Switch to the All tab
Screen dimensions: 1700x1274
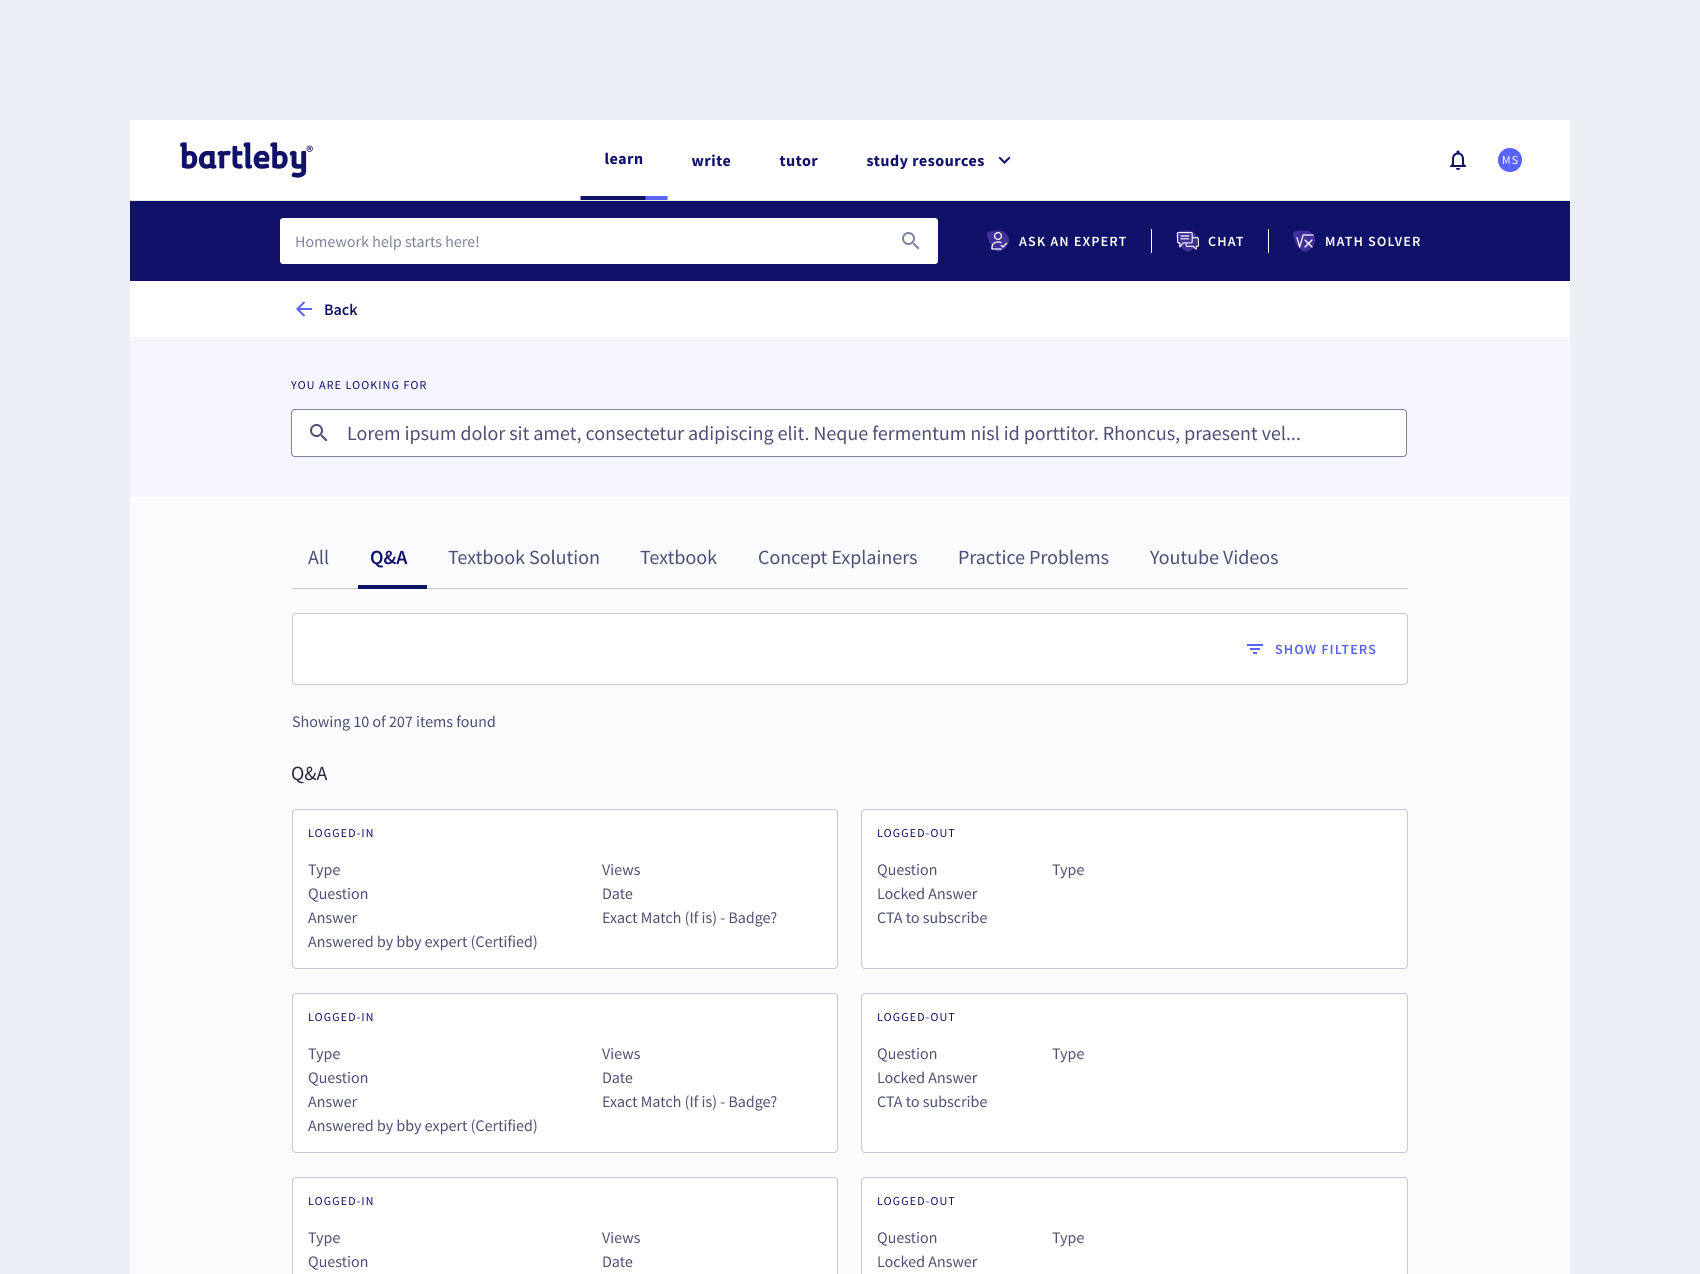(x=318, y=558)
